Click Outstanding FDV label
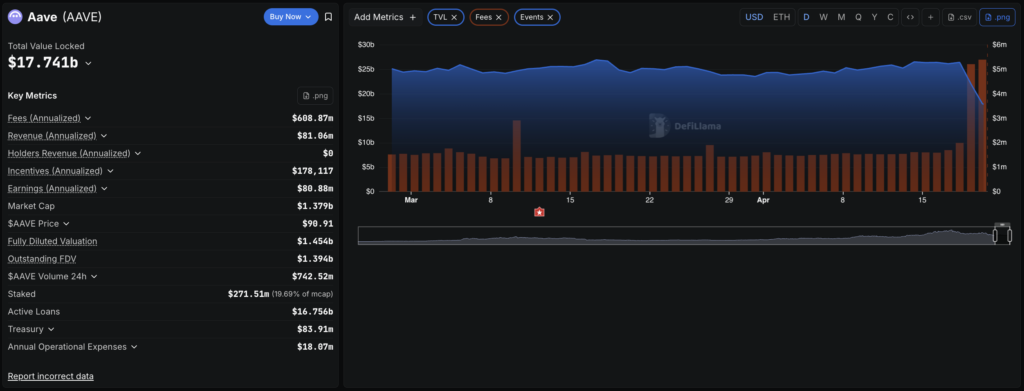 (x=42, y=259)
